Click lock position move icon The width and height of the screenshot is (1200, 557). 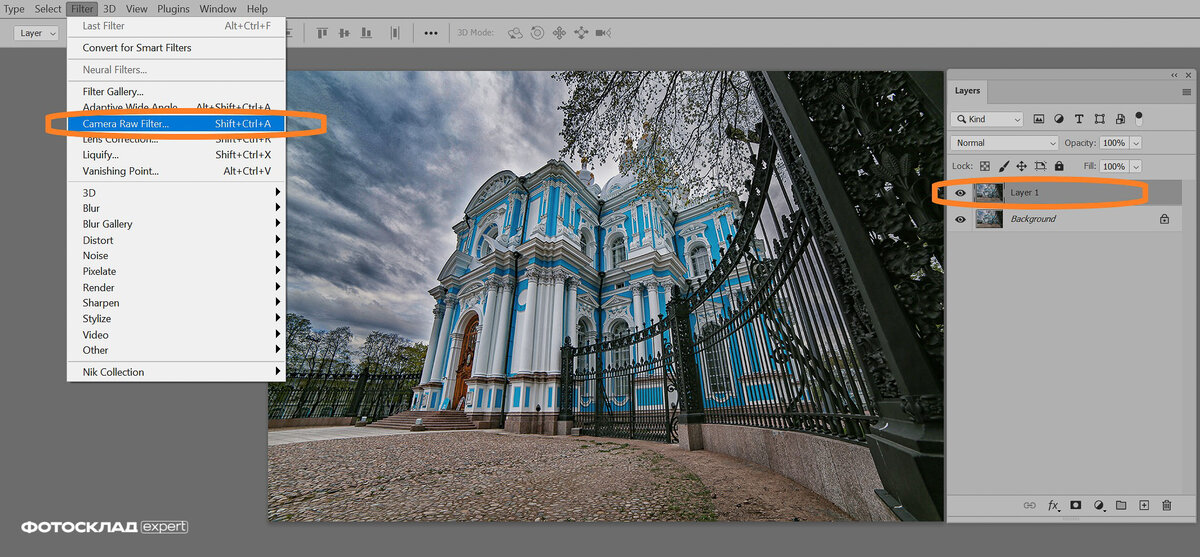click(x=1021, y=166)
